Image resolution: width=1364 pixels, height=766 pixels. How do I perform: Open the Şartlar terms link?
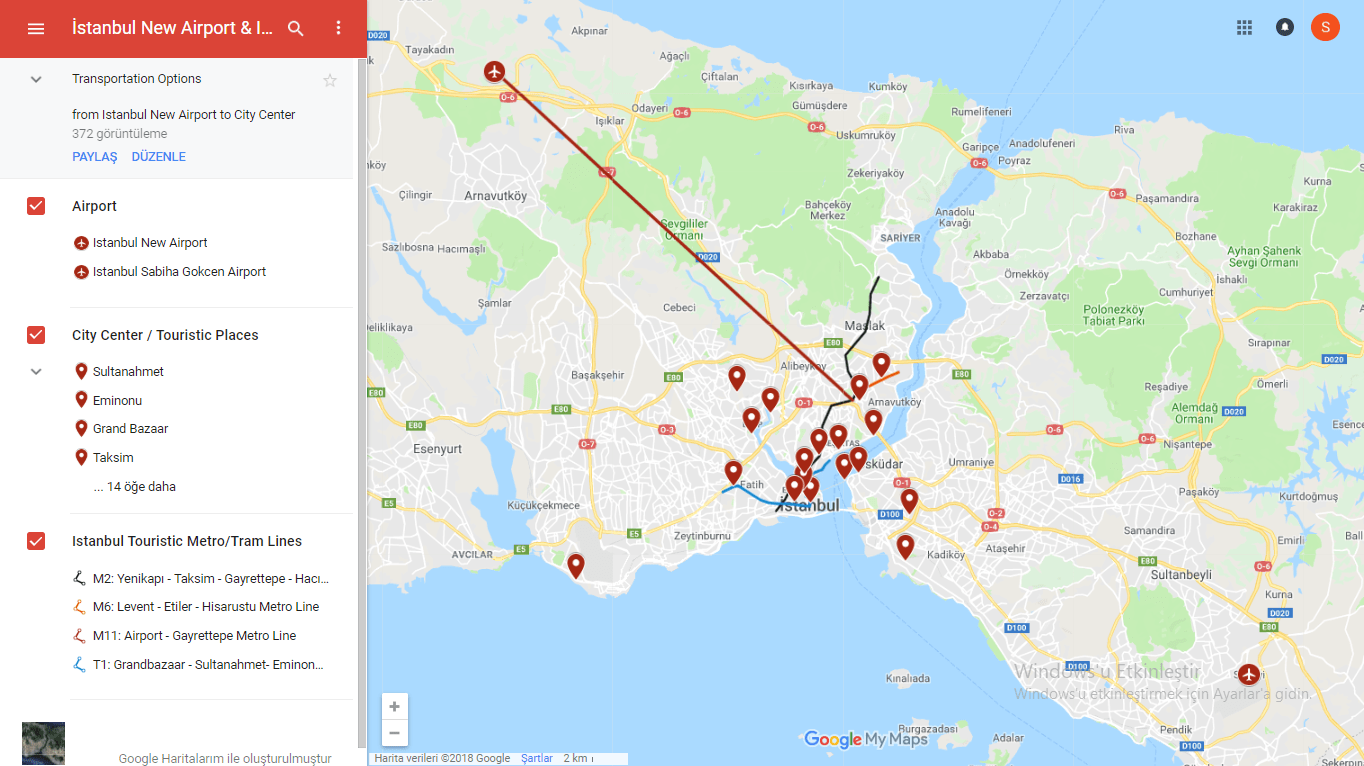[537, 759]
